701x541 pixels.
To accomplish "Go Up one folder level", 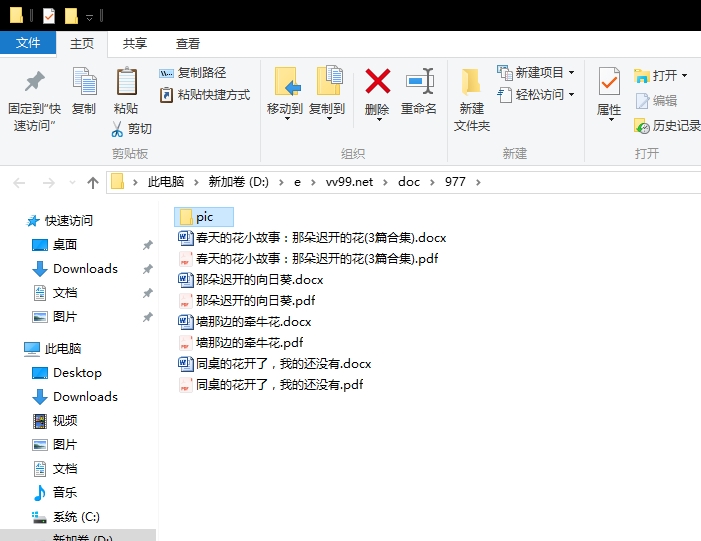I will [93, 182].
